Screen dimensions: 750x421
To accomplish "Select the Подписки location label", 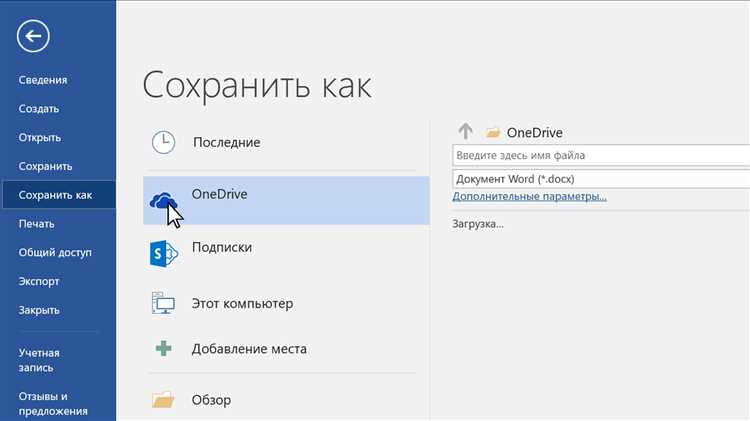I will point(222,247).
